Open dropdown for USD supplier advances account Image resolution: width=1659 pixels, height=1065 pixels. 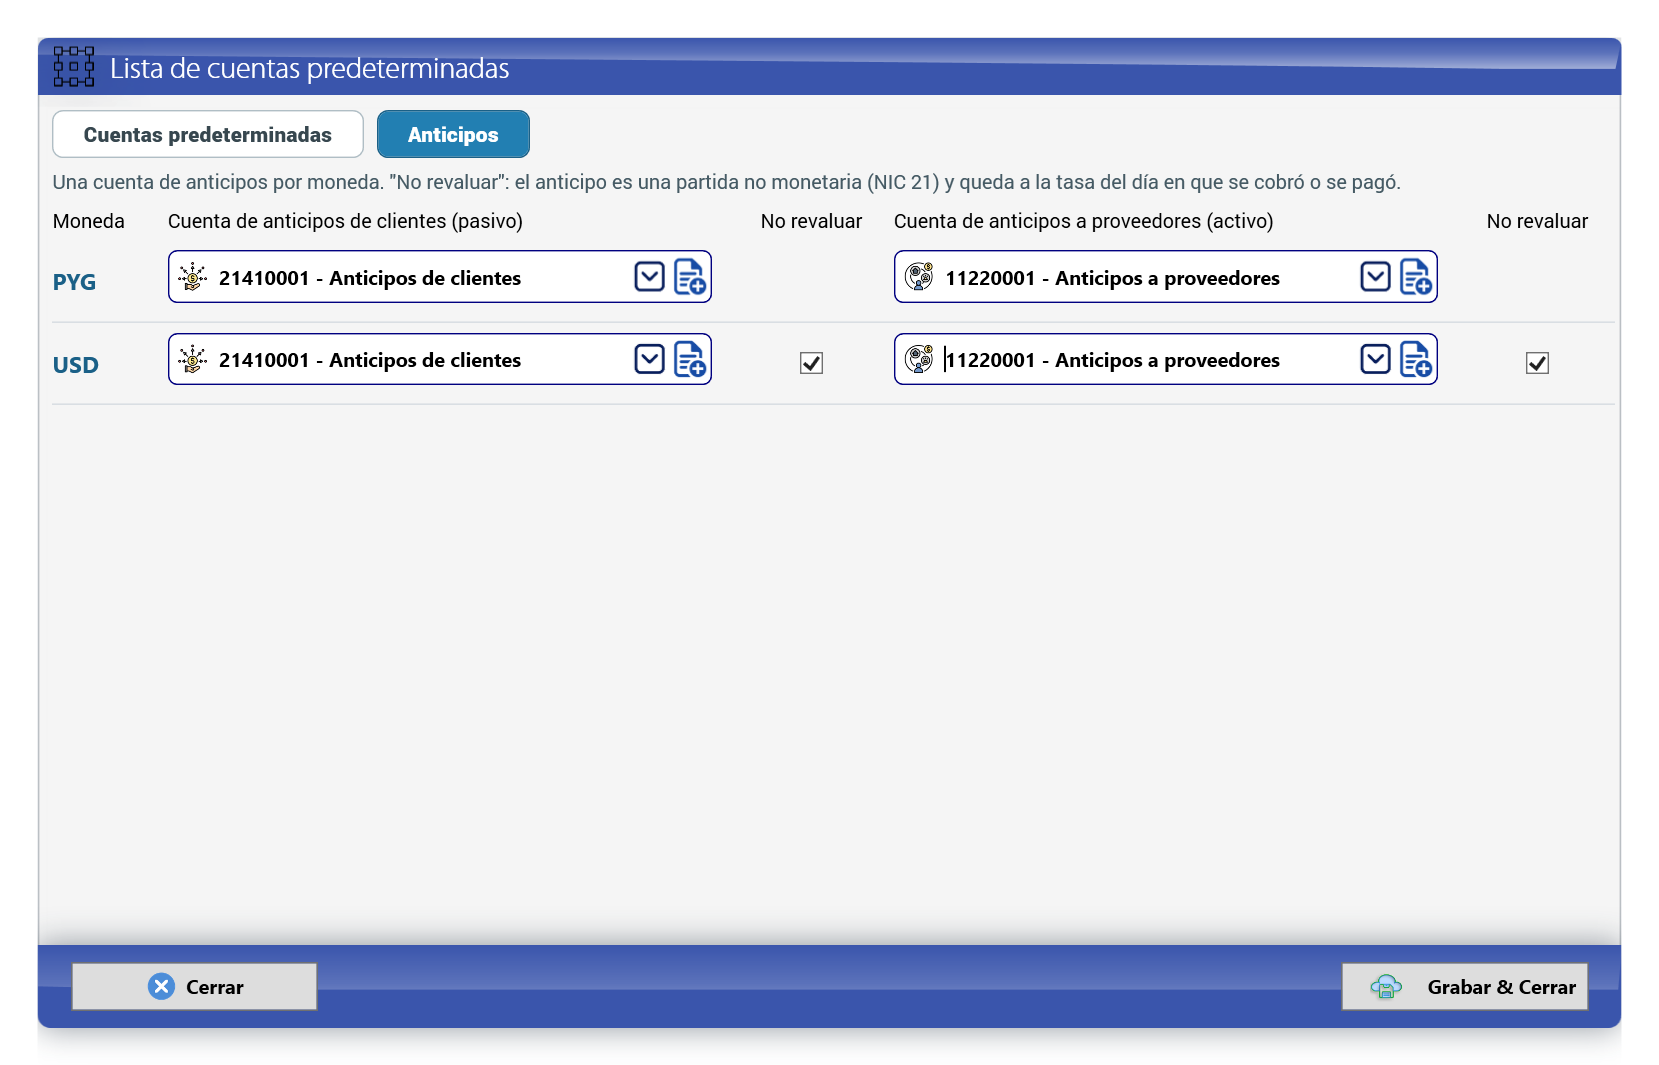click(1376, 359)
